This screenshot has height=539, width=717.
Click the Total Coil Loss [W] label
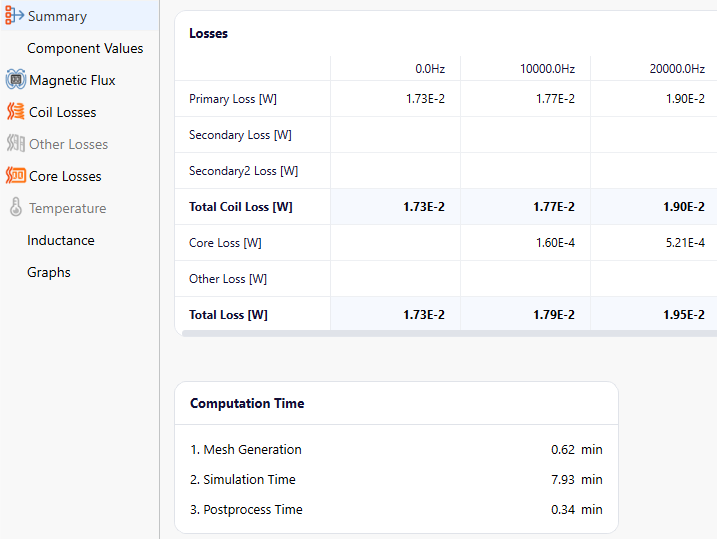[x=241, y=207]
